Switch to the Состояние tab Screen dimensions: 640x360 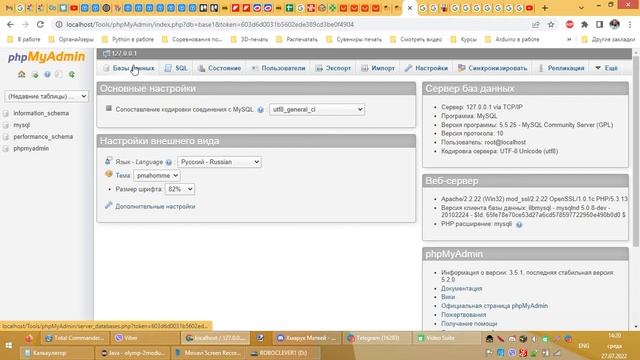point(220,68)
